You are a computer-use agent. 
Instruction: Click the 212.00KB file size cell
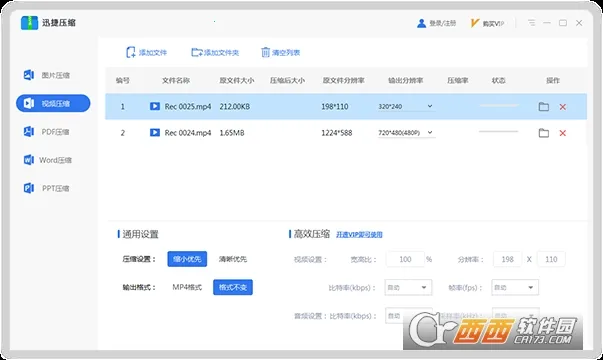(x=235, y=107)
